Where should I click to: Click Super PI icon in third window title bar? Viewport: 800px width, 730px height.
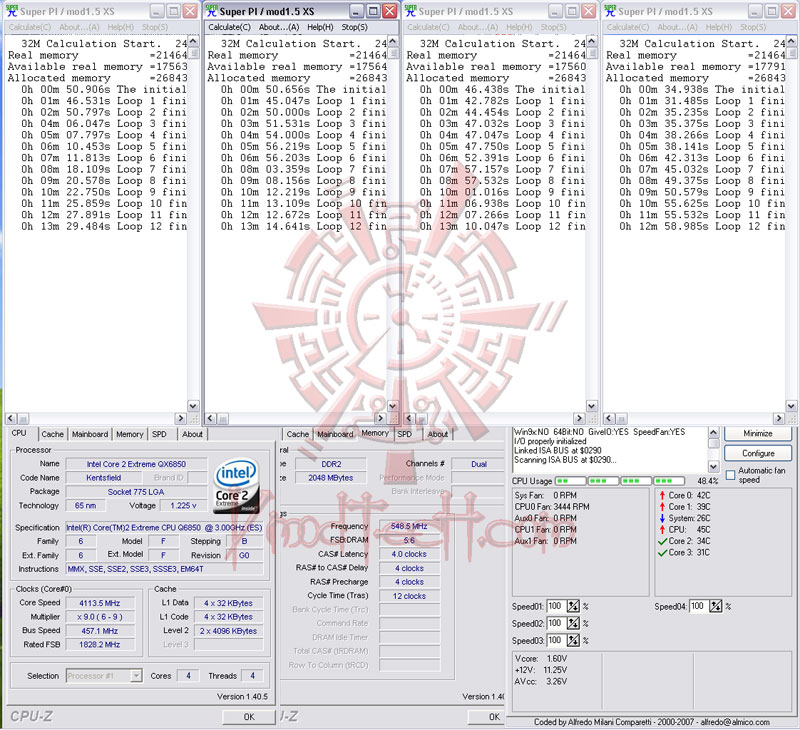tap(411, 11)
